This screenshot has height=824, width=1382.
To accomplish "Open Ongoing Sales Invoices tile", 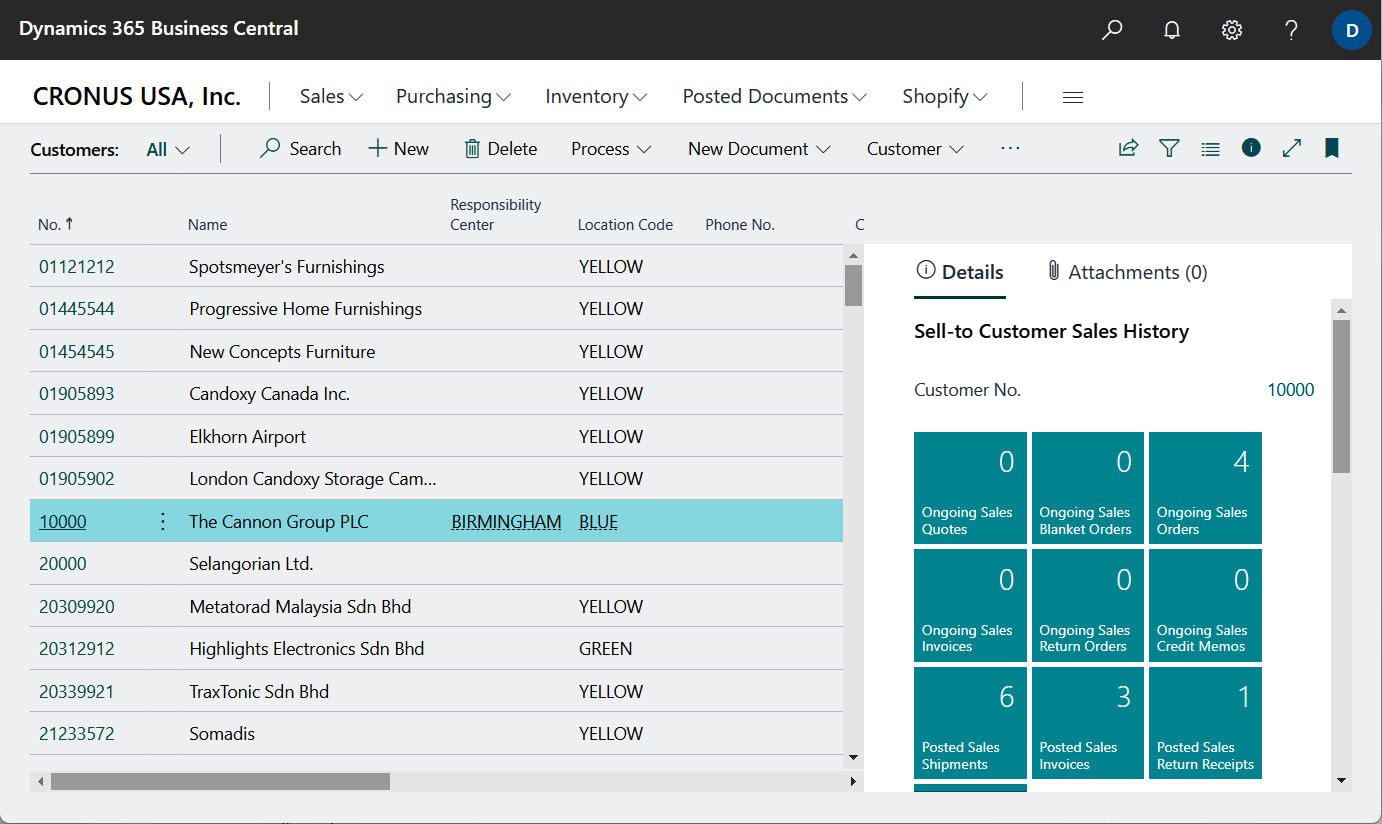I will tap(970, 605).
